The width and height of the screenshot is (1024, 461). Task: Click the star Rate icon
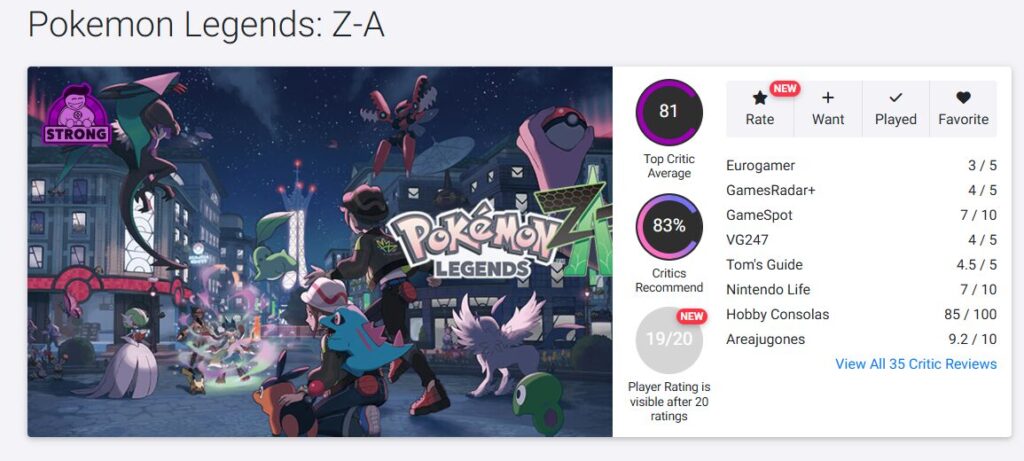pos(759,98)
